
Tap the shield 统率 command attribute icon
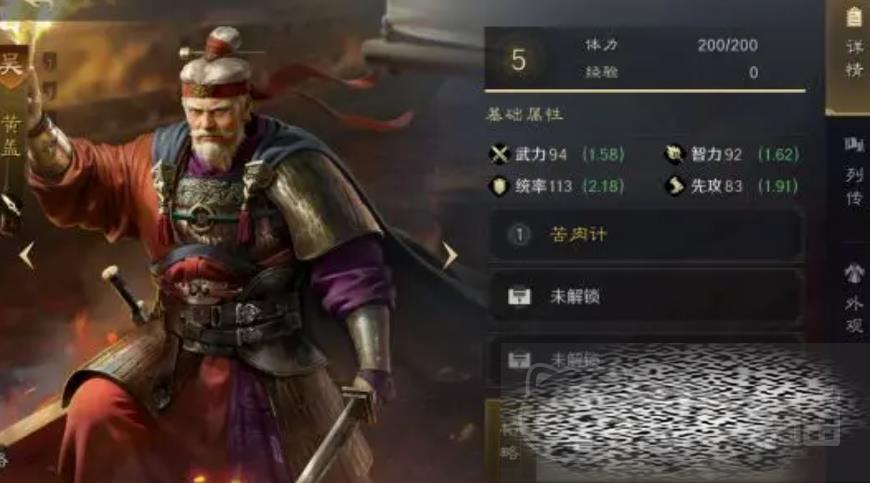499,186
